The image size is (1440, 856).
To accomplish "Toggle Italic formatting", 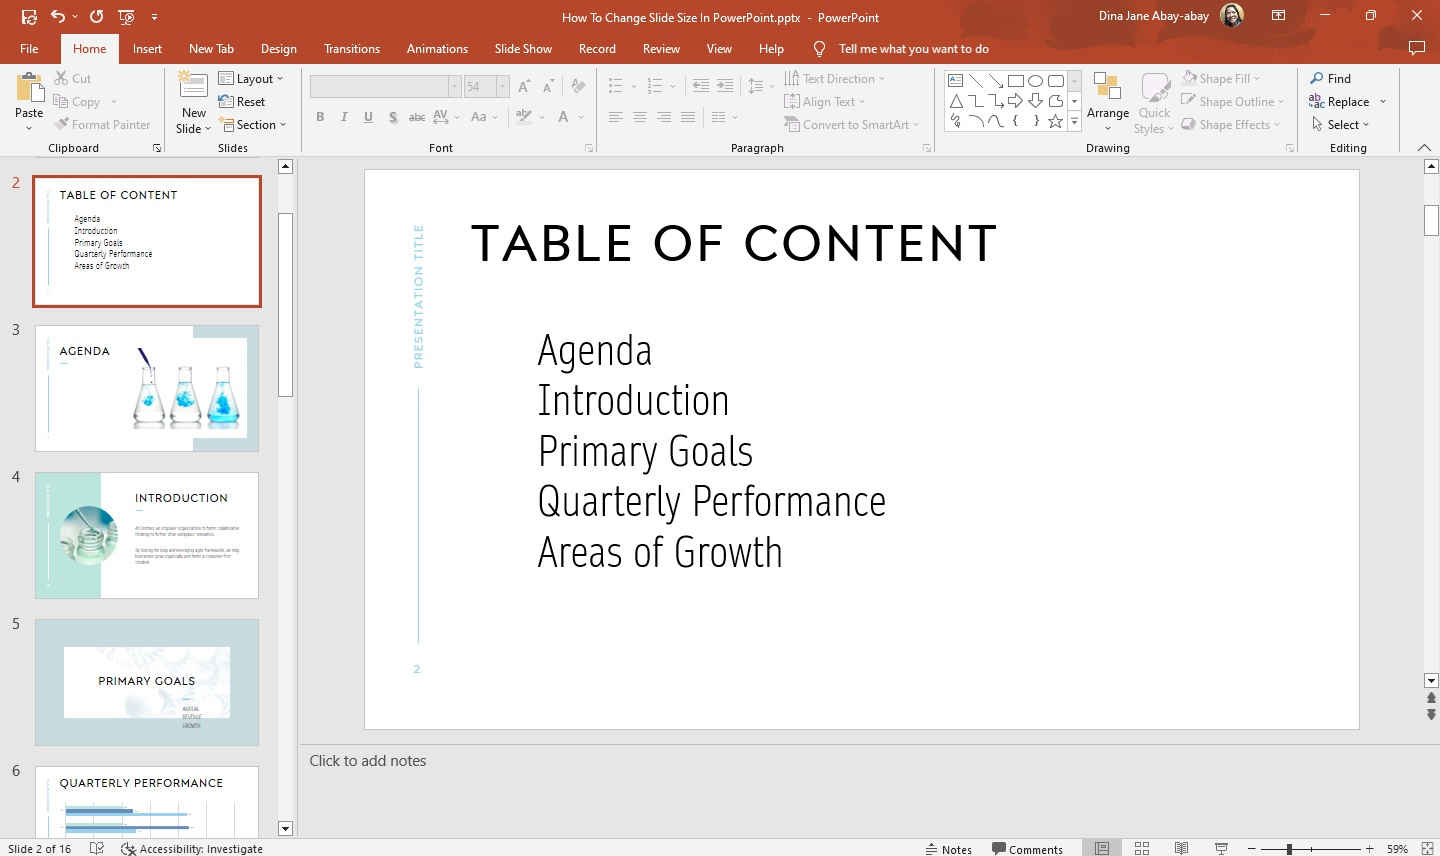I will point(344,117).
